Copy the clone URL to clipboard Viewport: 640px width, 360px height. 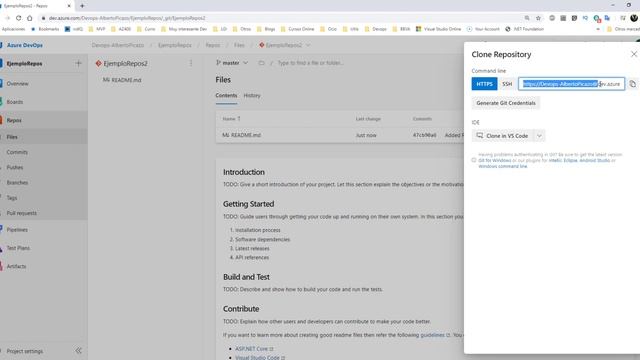[632, 84]
